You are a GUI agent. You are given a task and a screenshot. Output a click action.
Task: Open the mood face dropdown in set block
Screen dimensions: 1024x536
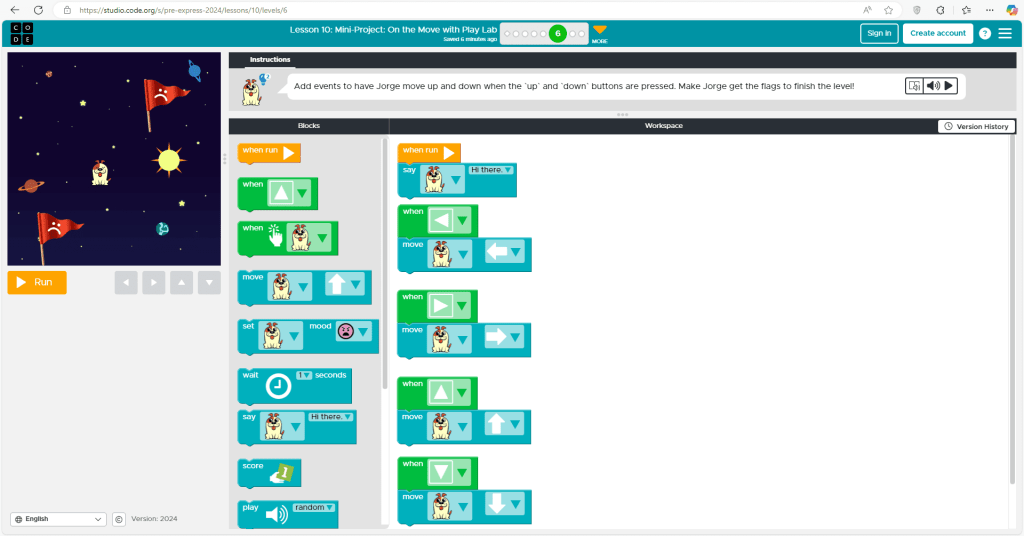pos(353,332)
